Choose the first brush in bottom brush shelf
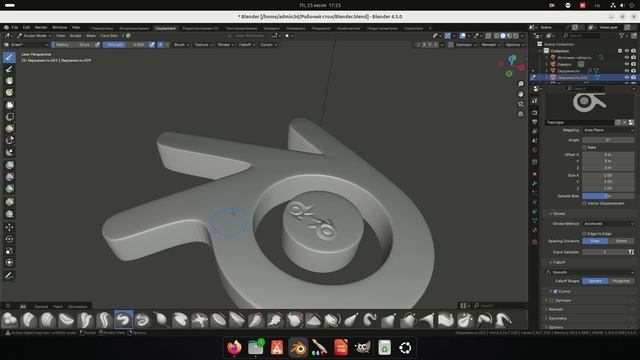The image size is (640, 360). tap(9, 320)
